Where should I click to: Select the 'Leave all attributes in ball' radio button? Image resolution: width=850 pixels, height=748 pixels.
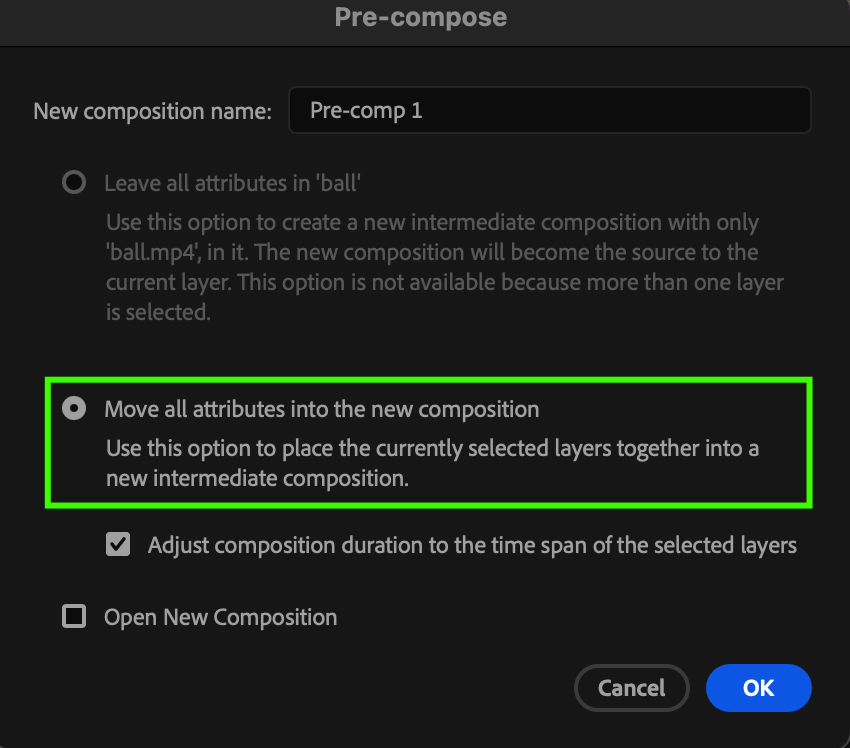(74, 183)
